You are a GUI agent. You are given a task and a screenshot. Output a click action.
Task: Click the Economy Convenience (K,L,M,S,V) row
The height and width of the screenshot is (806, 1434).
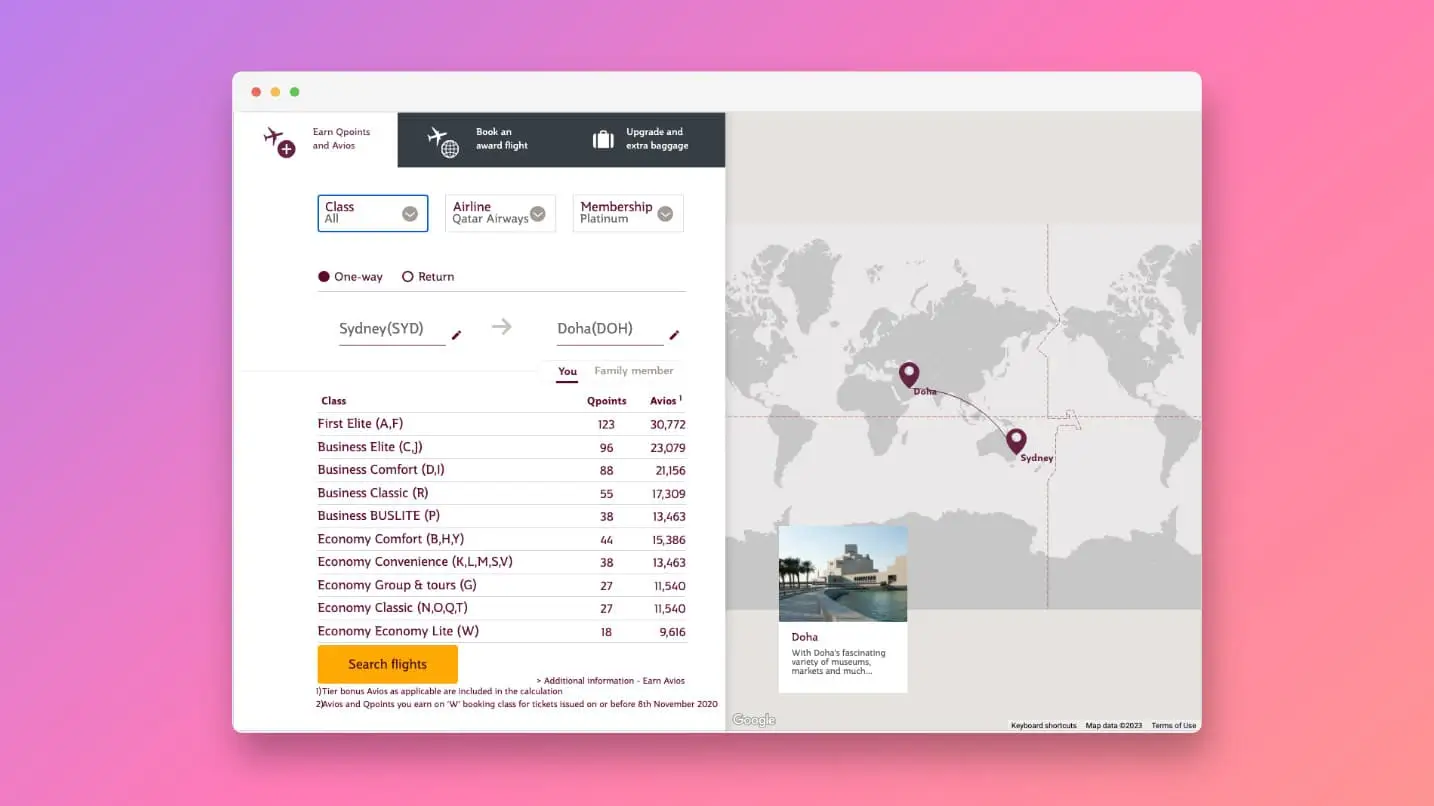(x=502, y=562)
